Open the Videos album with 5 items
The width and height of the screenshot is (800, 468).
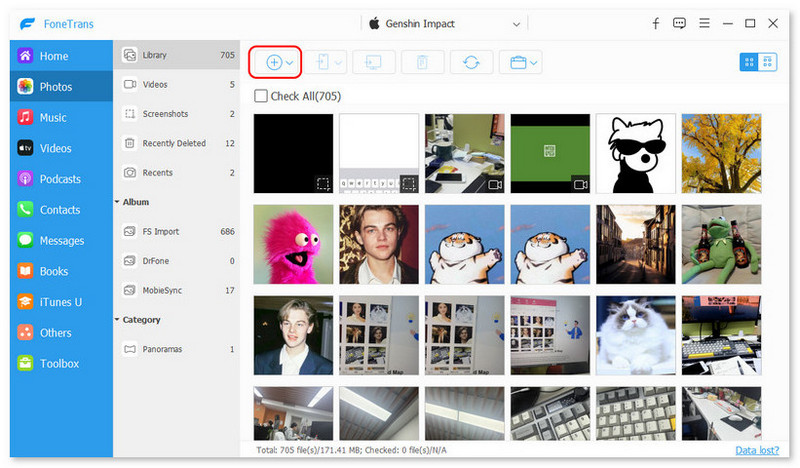coord(177,84)
